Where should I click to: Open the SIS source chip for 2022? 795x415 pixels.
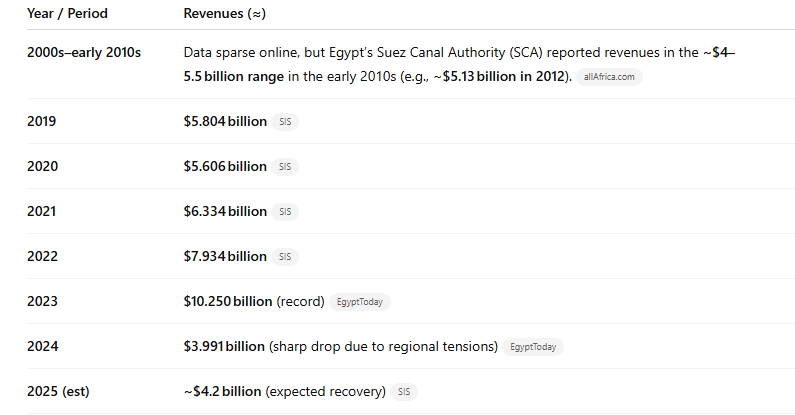pyautogui.click(x=285, y=257)
